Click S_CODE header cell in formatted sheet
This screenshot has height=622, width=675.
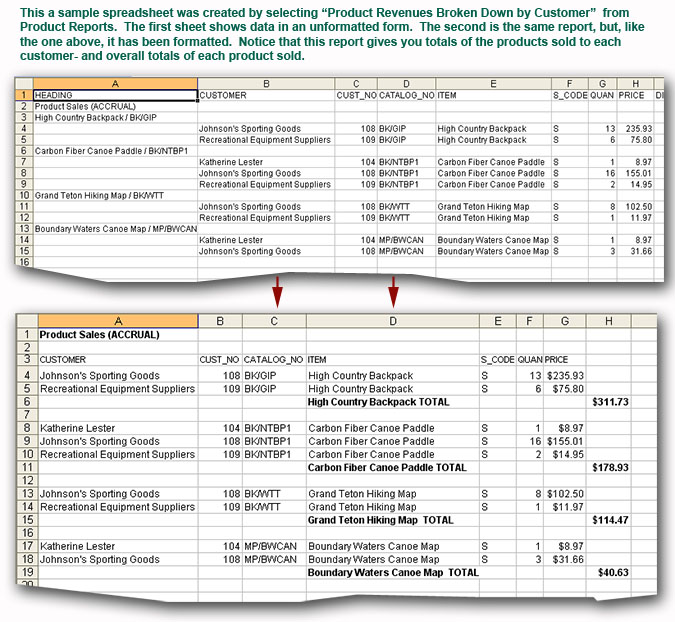[497, 359]
